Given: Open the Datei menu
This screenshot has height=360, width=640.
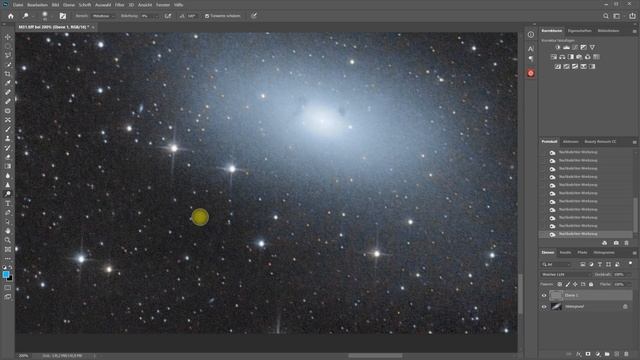Looking at the screenshot, I should (x=18, y=5).
